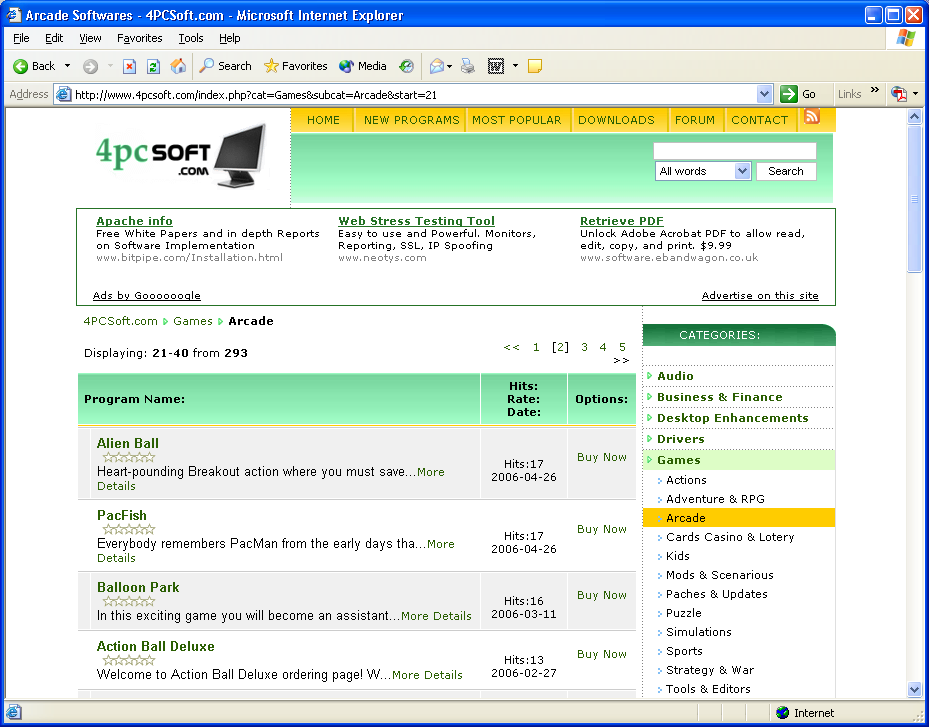Click the address bar URL field
Screen dimensions: 929x727
point(415,94)
